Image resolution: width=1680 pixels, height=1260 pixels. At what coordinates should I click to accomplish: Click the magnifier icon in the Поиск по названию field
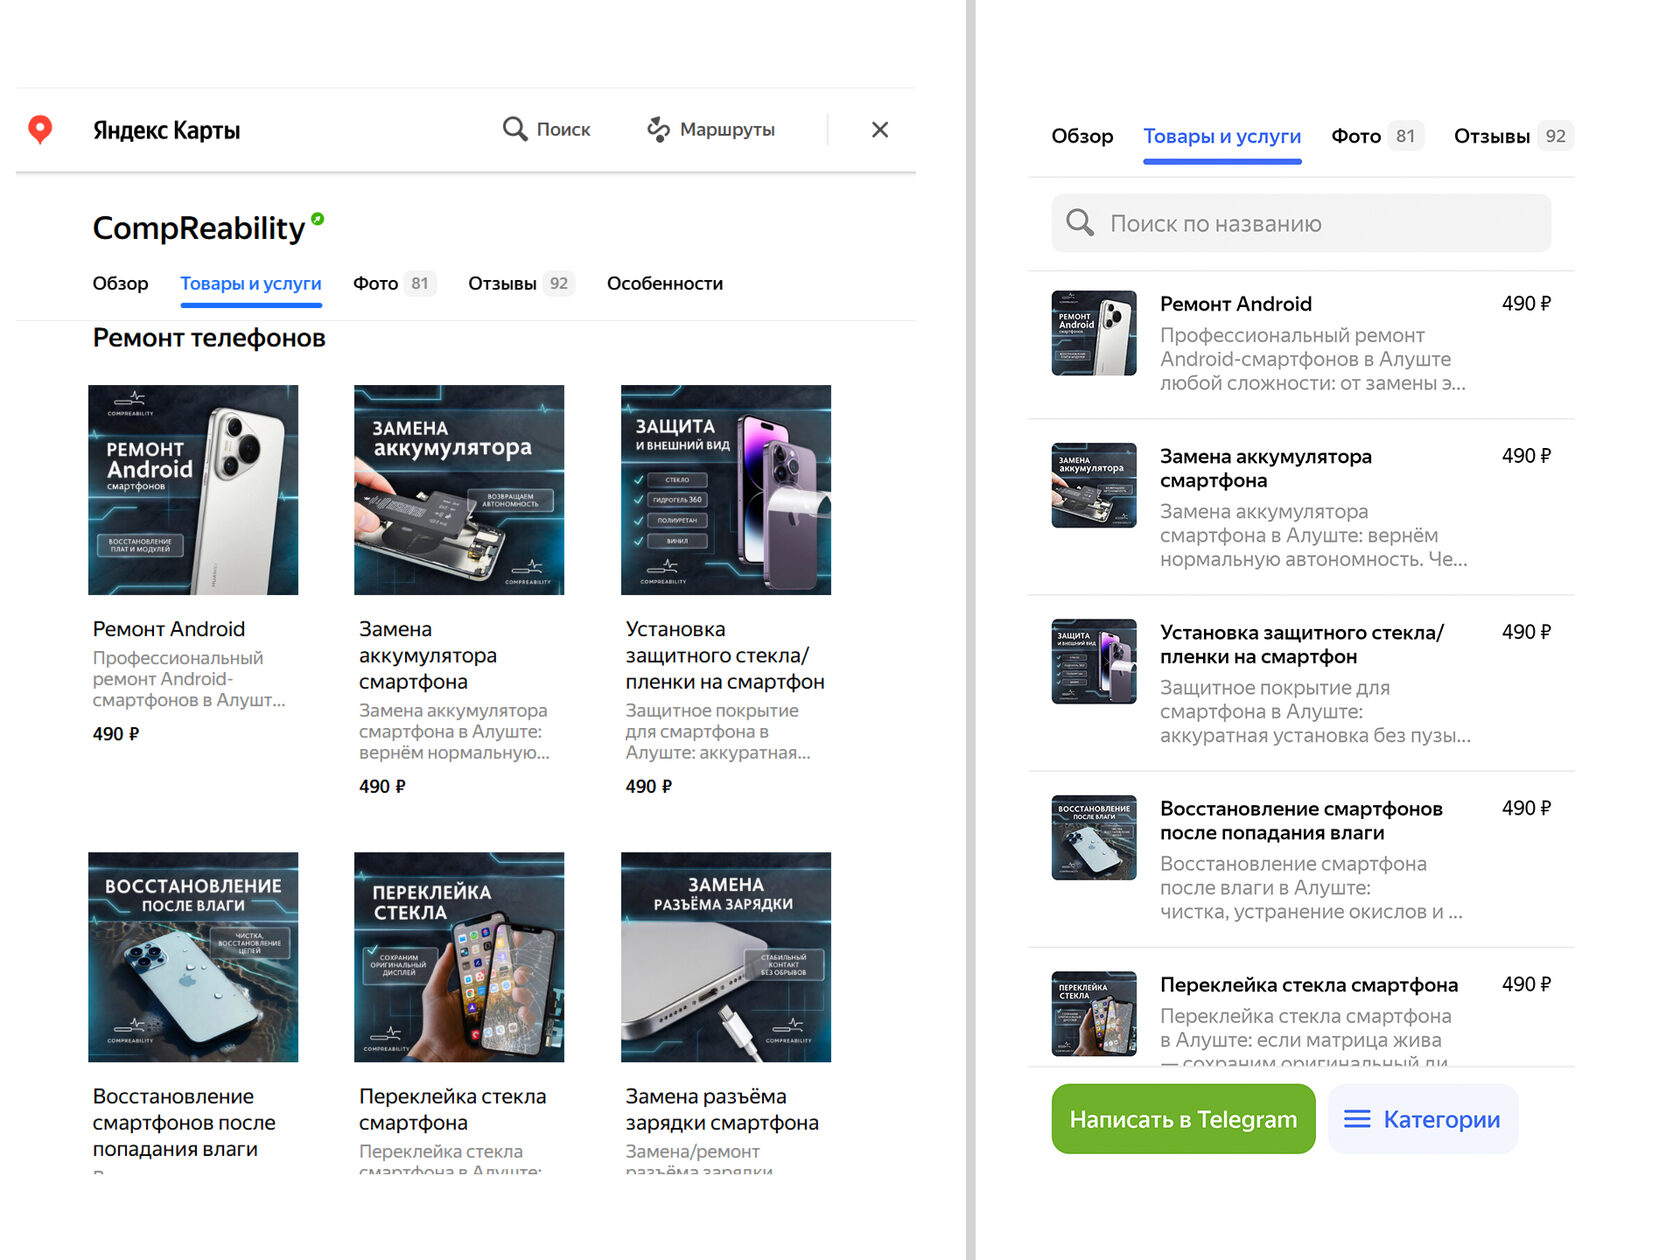coord(1080,222)
